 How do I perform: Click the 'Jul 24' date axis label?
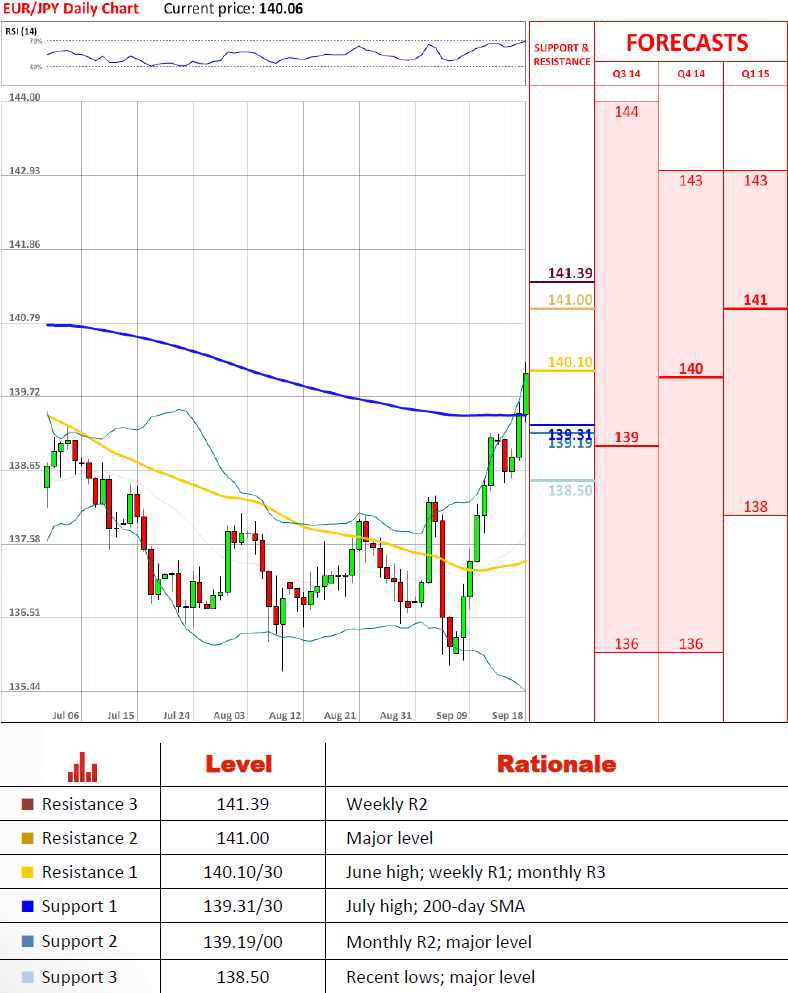click(176, 715)
